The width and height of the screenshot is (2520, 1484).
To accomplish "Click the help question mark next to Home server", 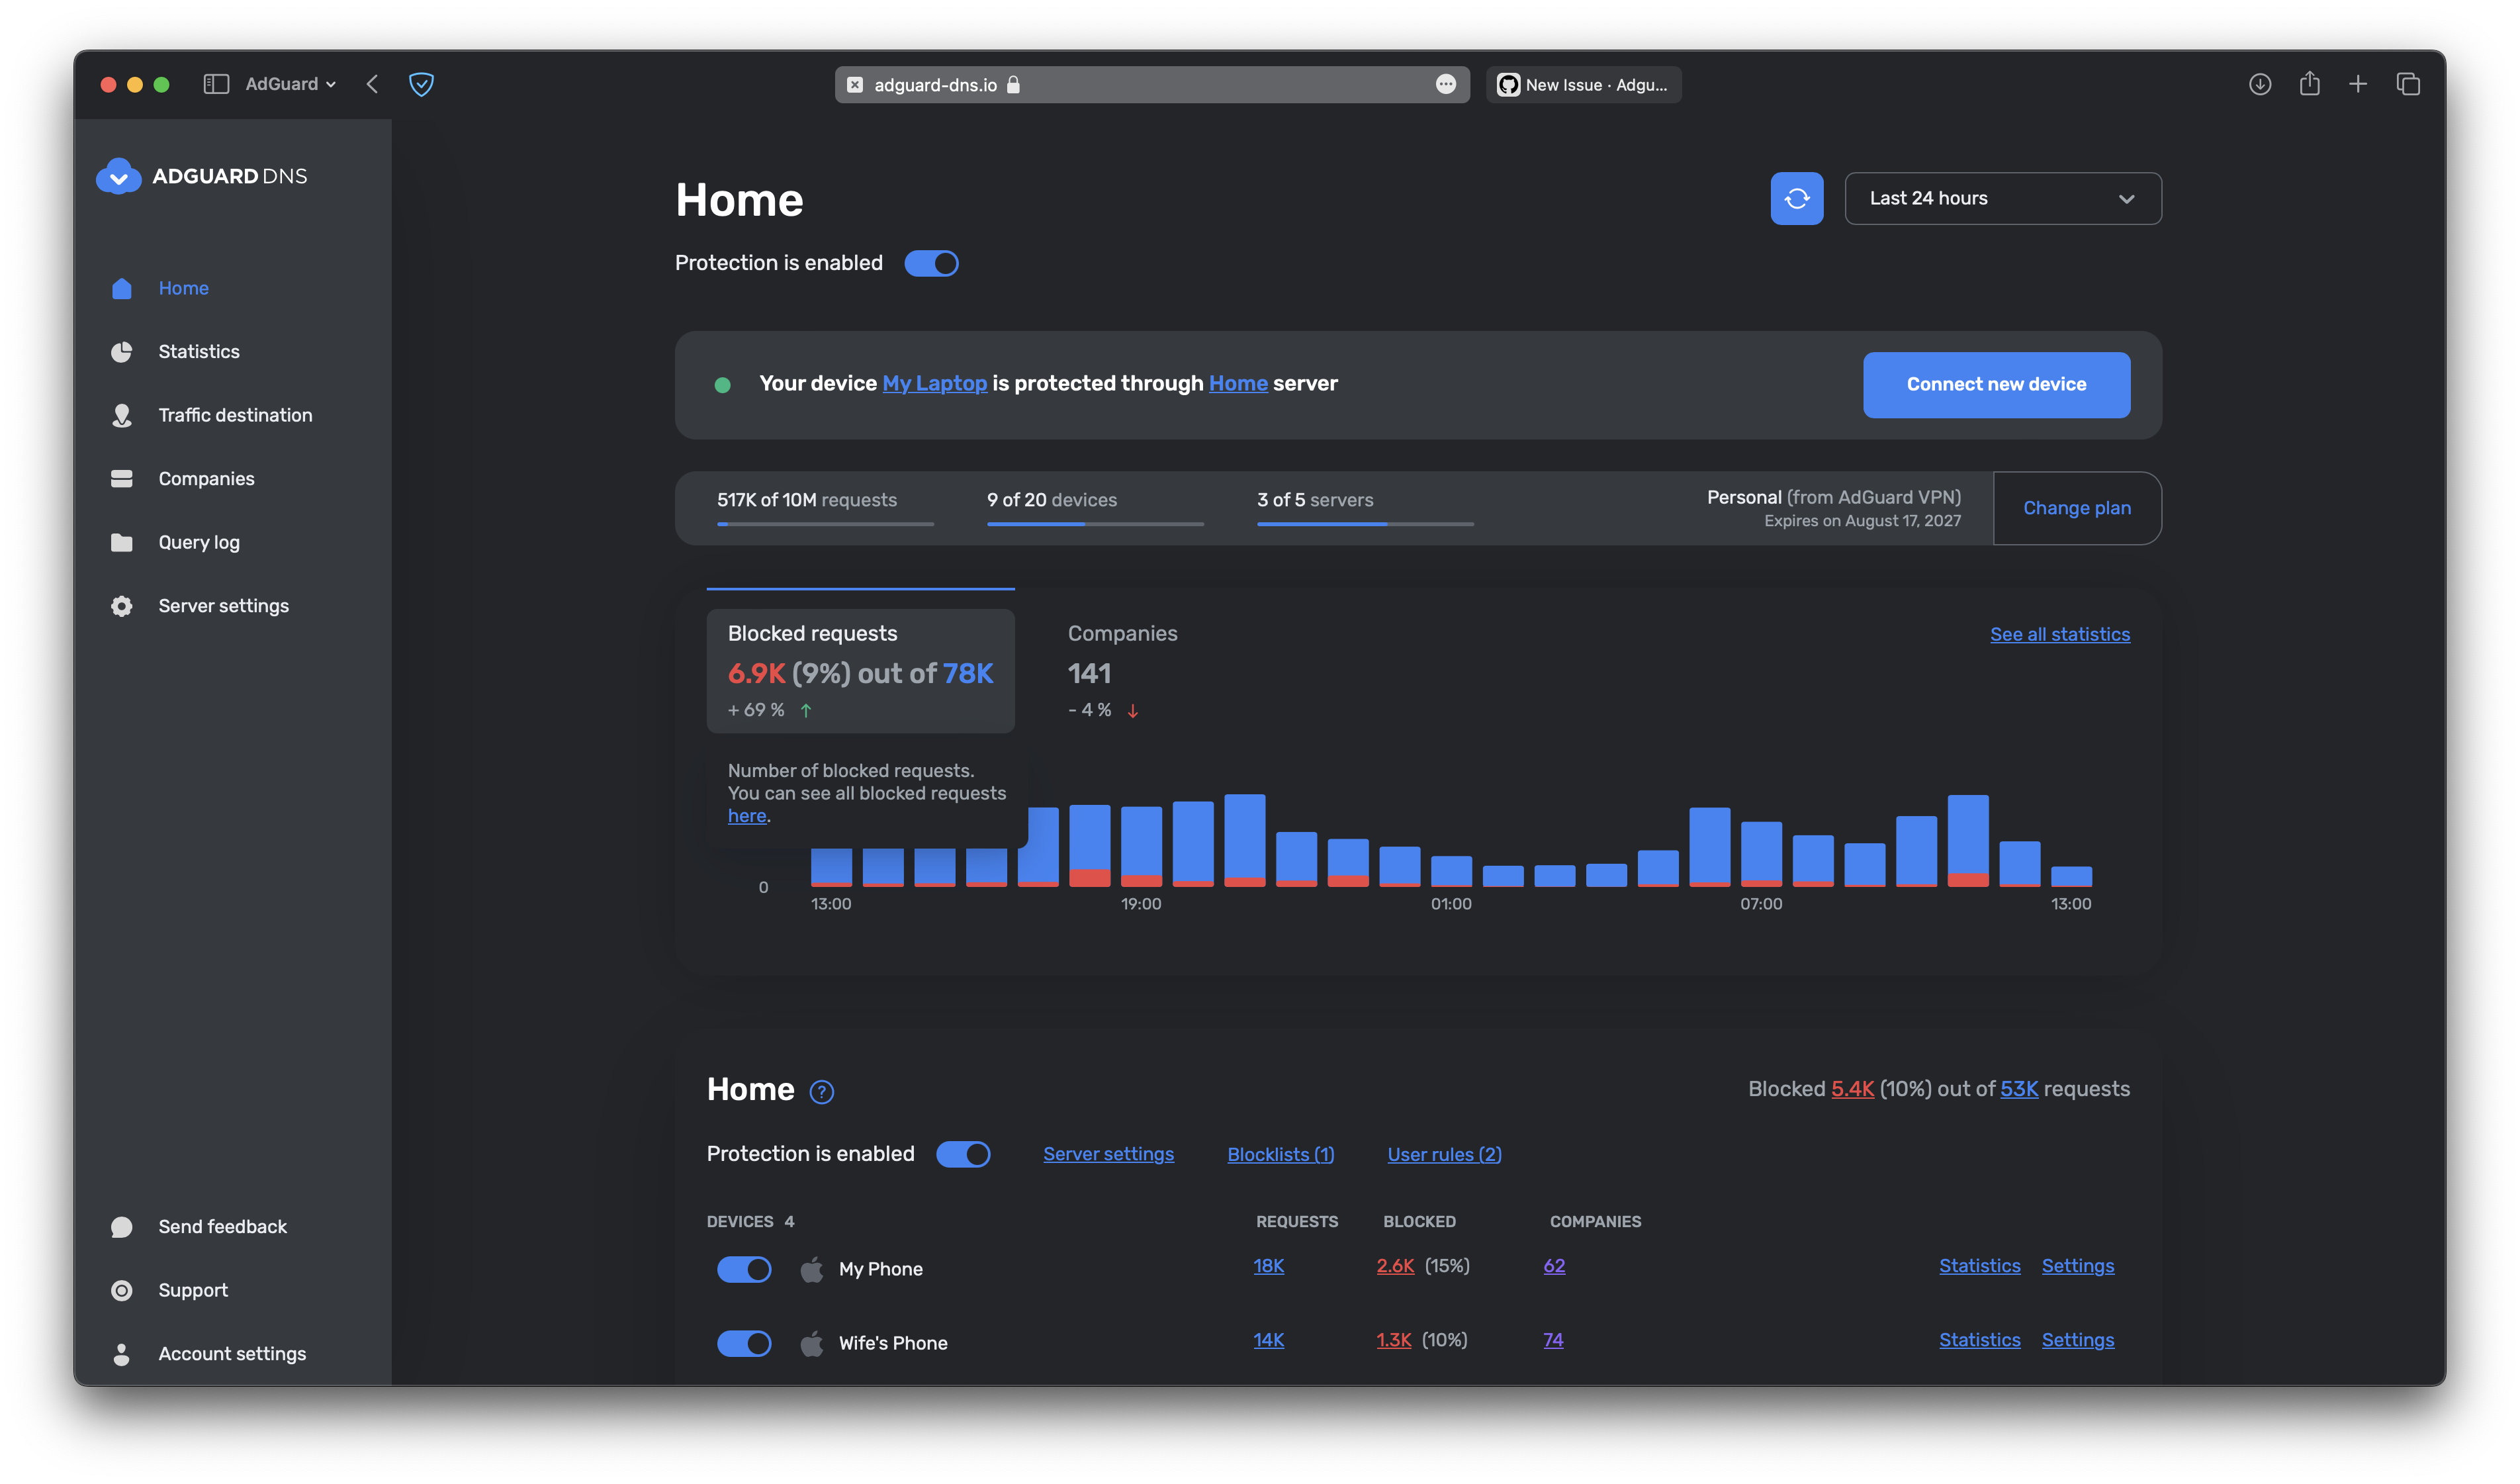I will click(822, 1092).
